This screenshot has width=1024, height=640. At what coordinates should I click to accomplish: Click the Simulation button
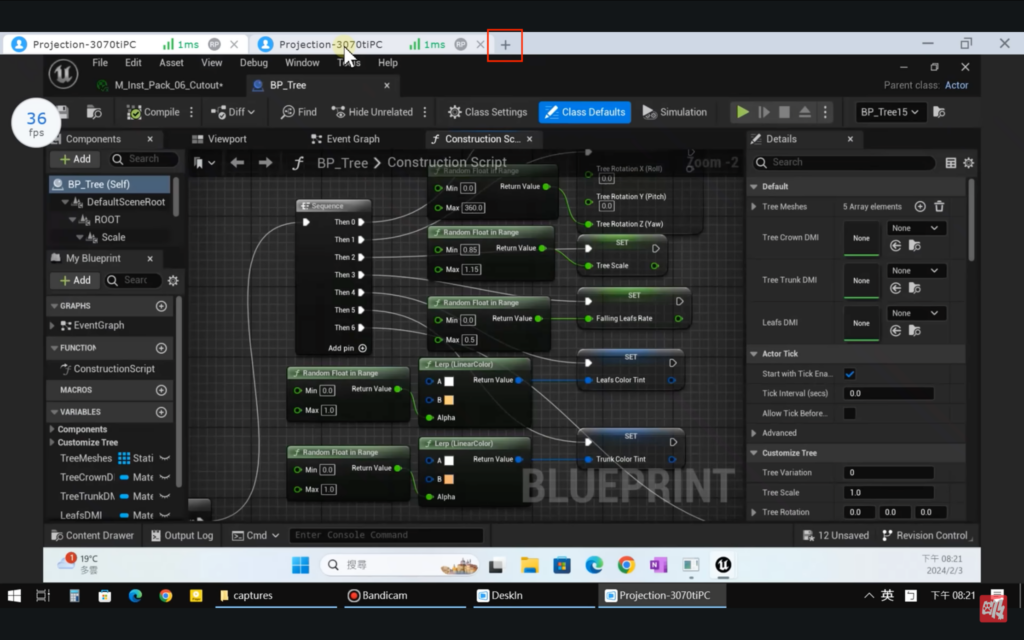(675, 112)
